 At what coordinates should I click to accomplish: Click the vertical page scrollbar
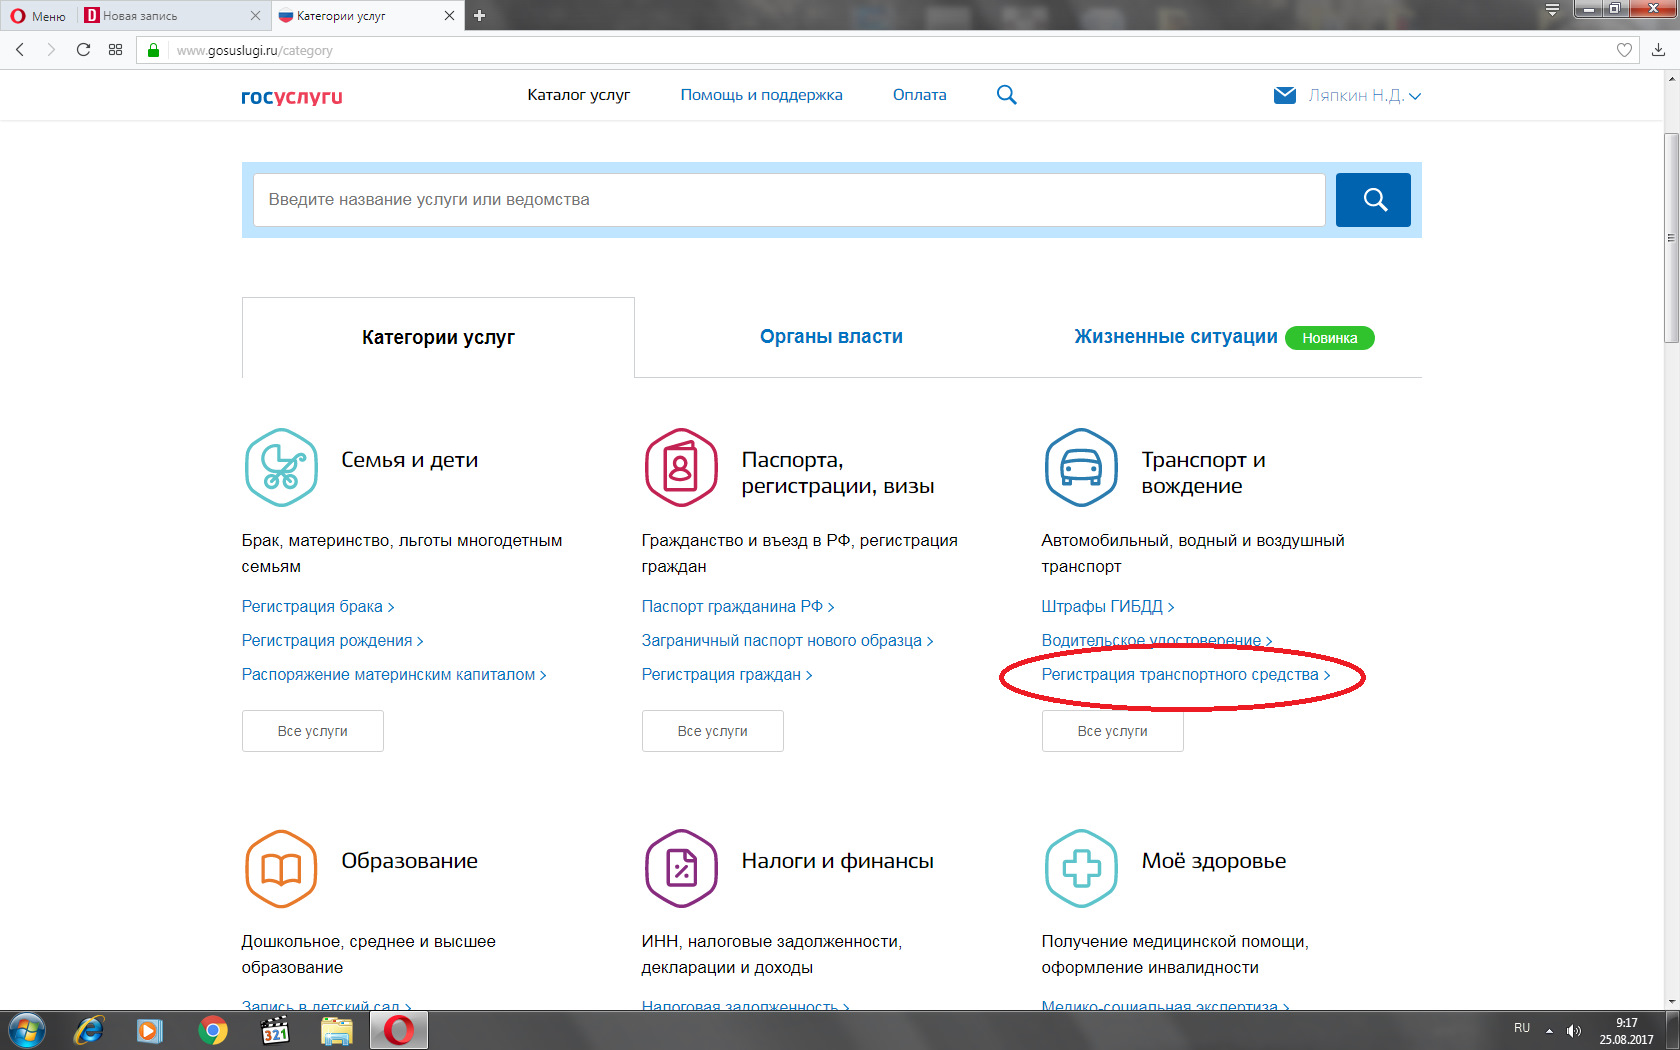click(1671, 238)
